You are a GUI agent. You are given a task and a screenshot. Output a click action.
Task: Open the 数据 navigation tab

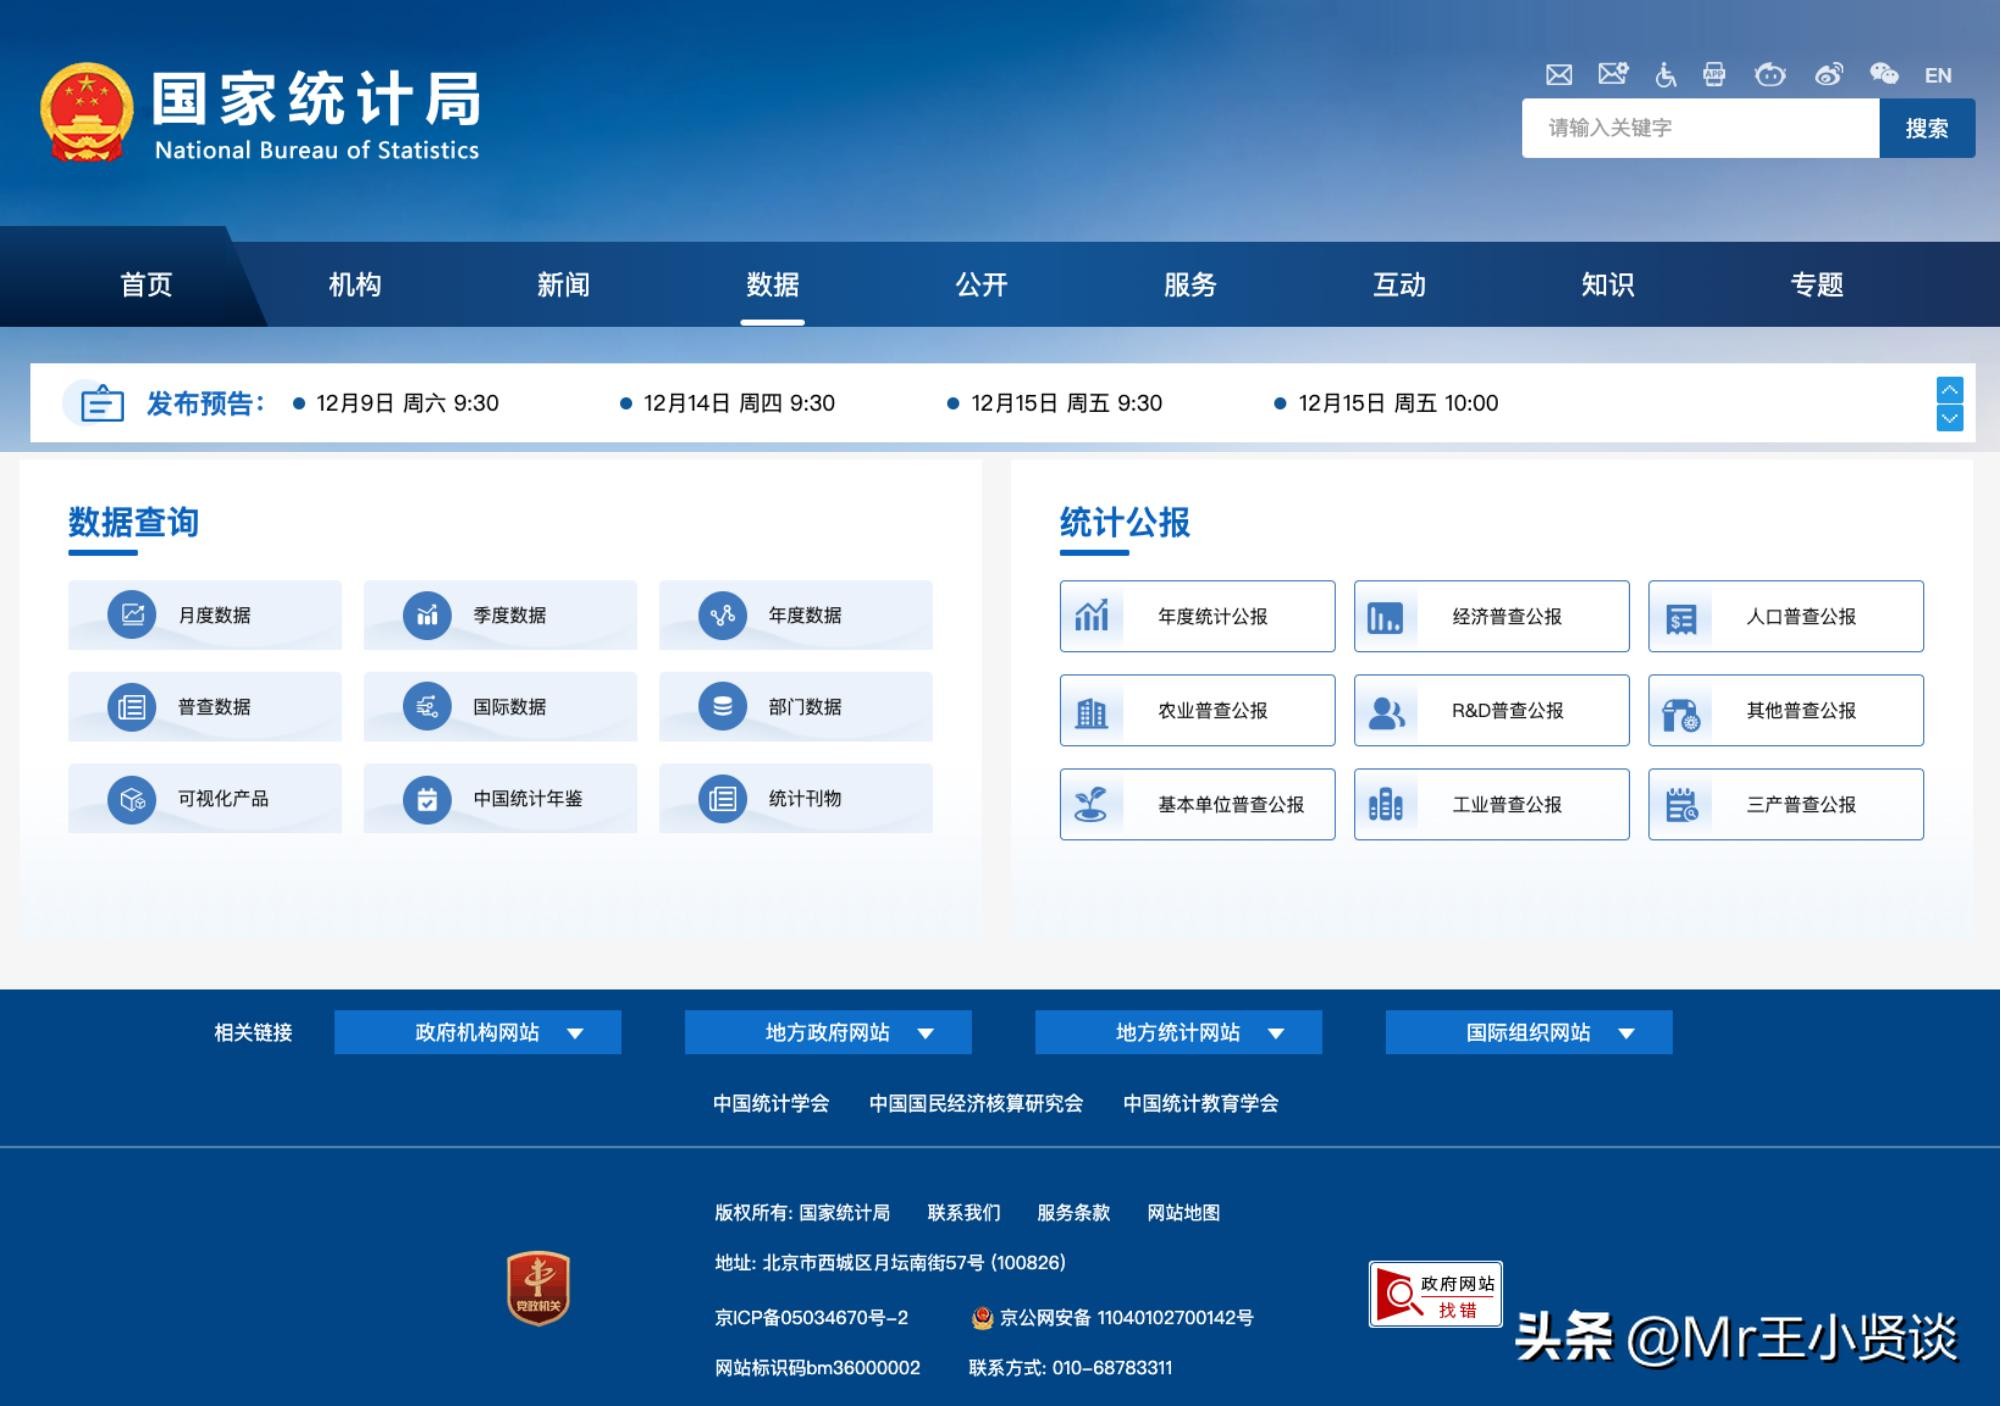point(772,285)
